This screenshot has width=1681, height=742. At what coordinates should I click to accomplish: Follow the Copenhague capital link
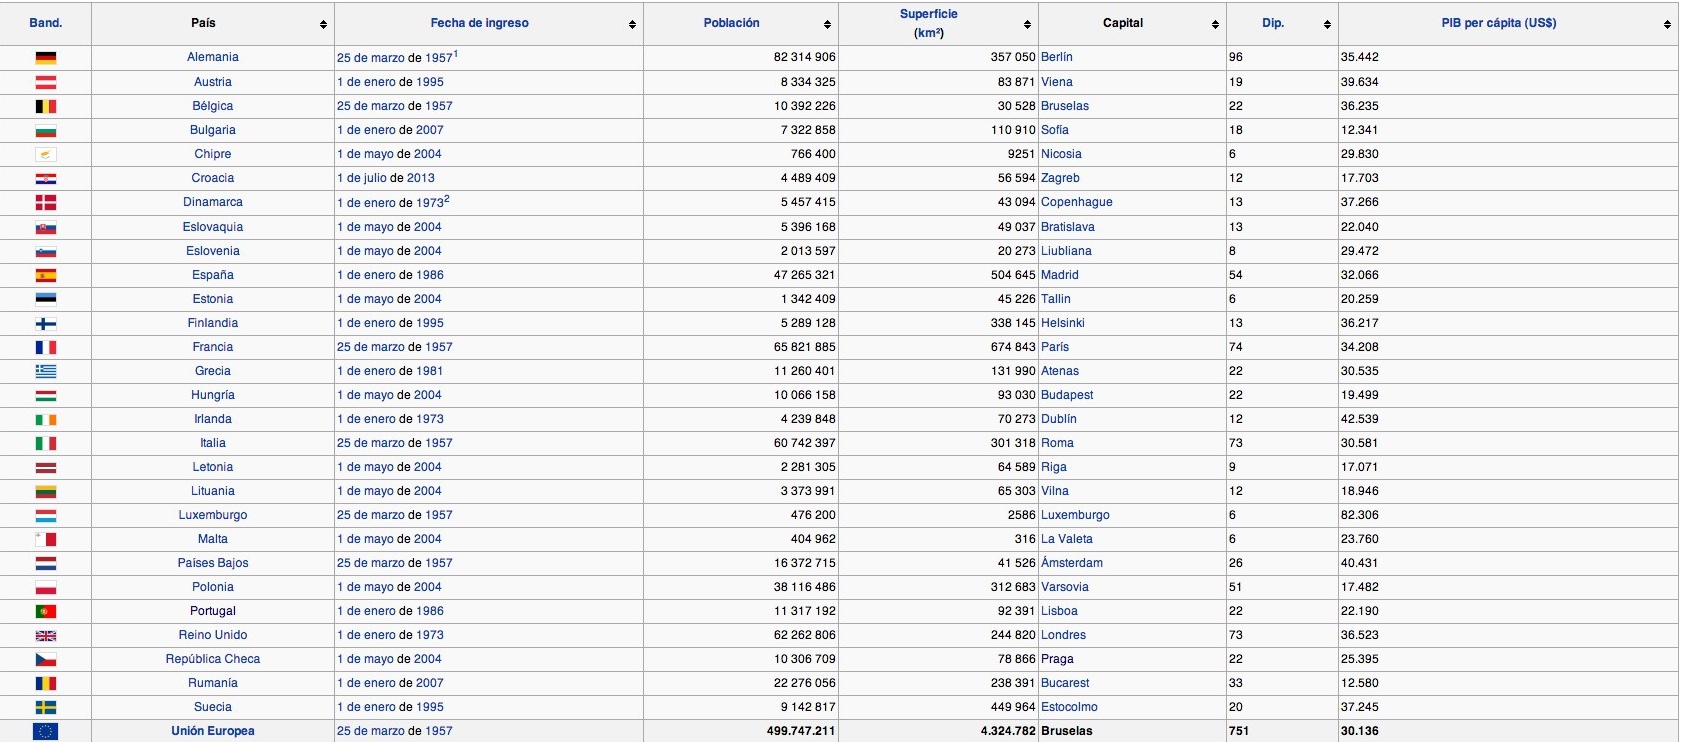tap(1076, 202)
